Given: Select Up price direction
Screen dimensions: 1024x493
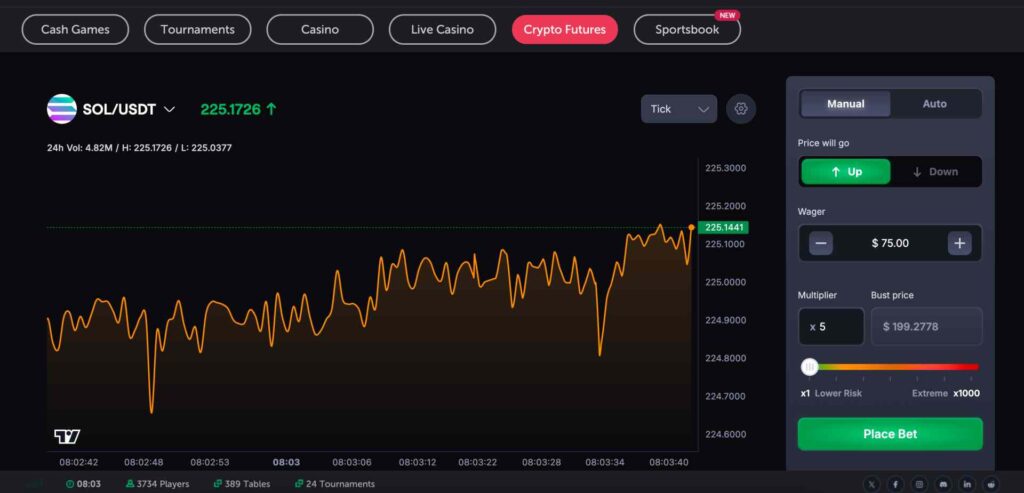Looking at the screenshot, I should 846,172.
